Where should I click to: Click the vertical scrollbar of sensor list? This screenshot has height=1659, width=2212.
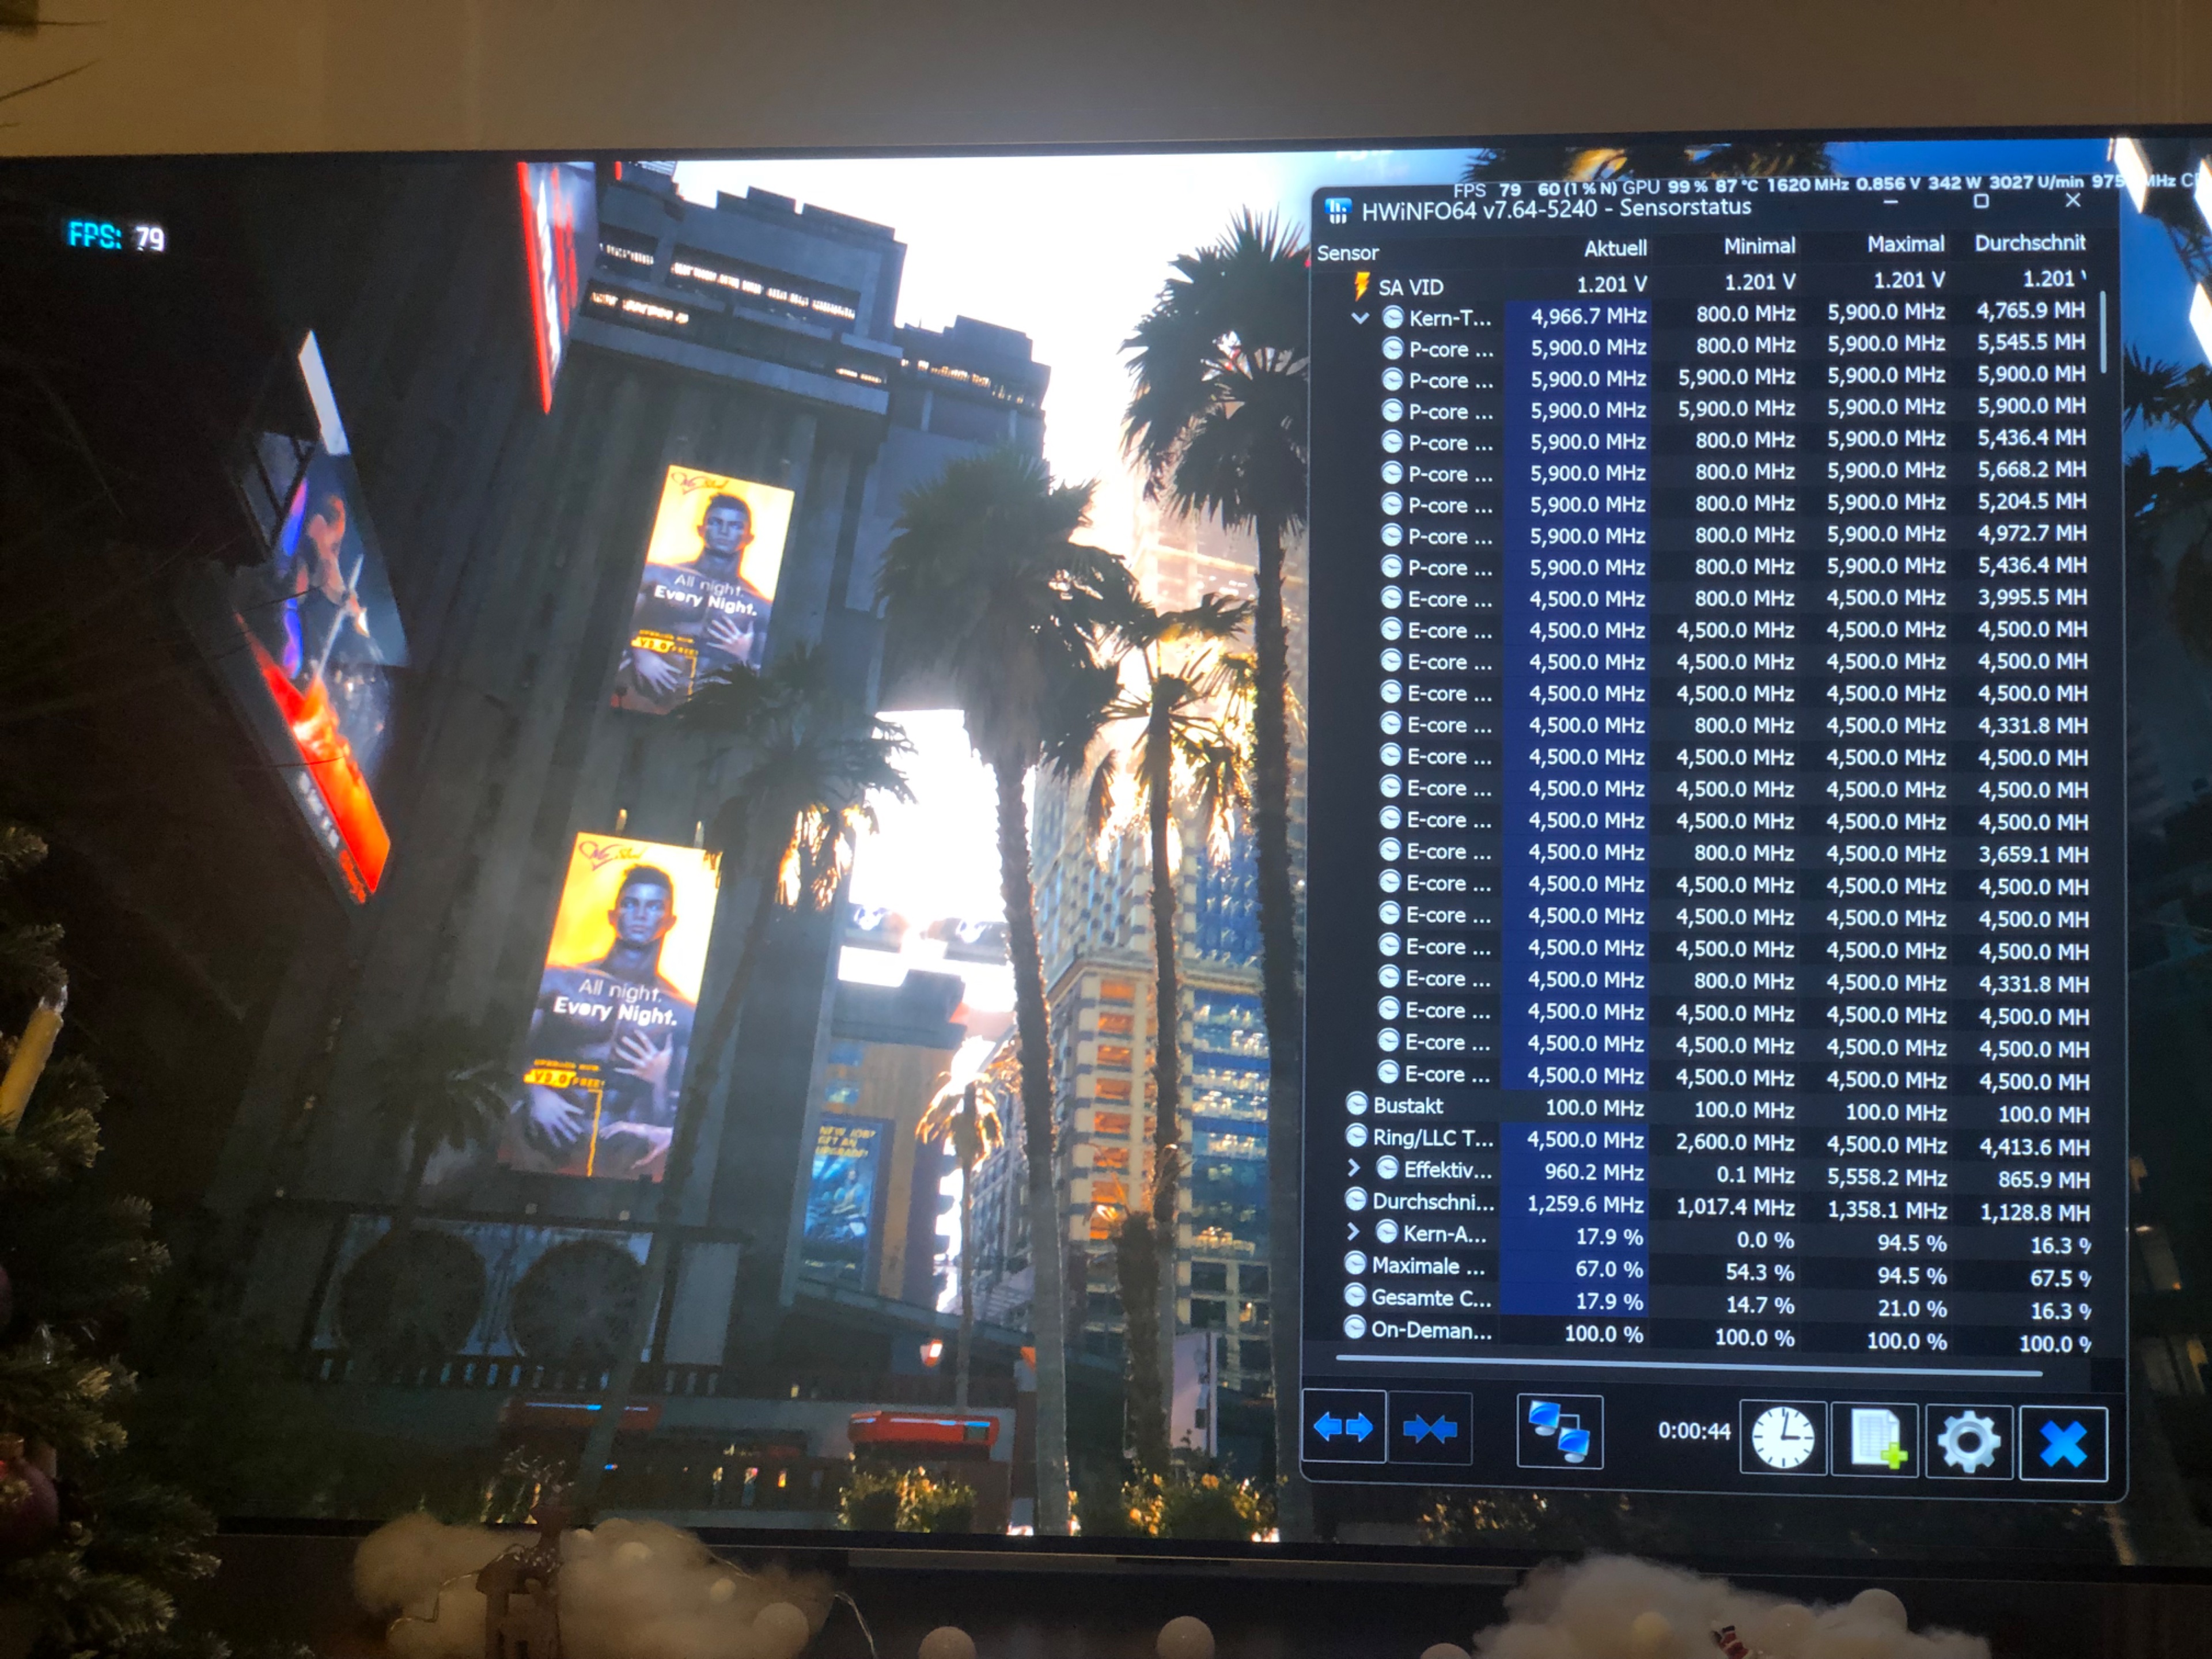coord(2103,332)
